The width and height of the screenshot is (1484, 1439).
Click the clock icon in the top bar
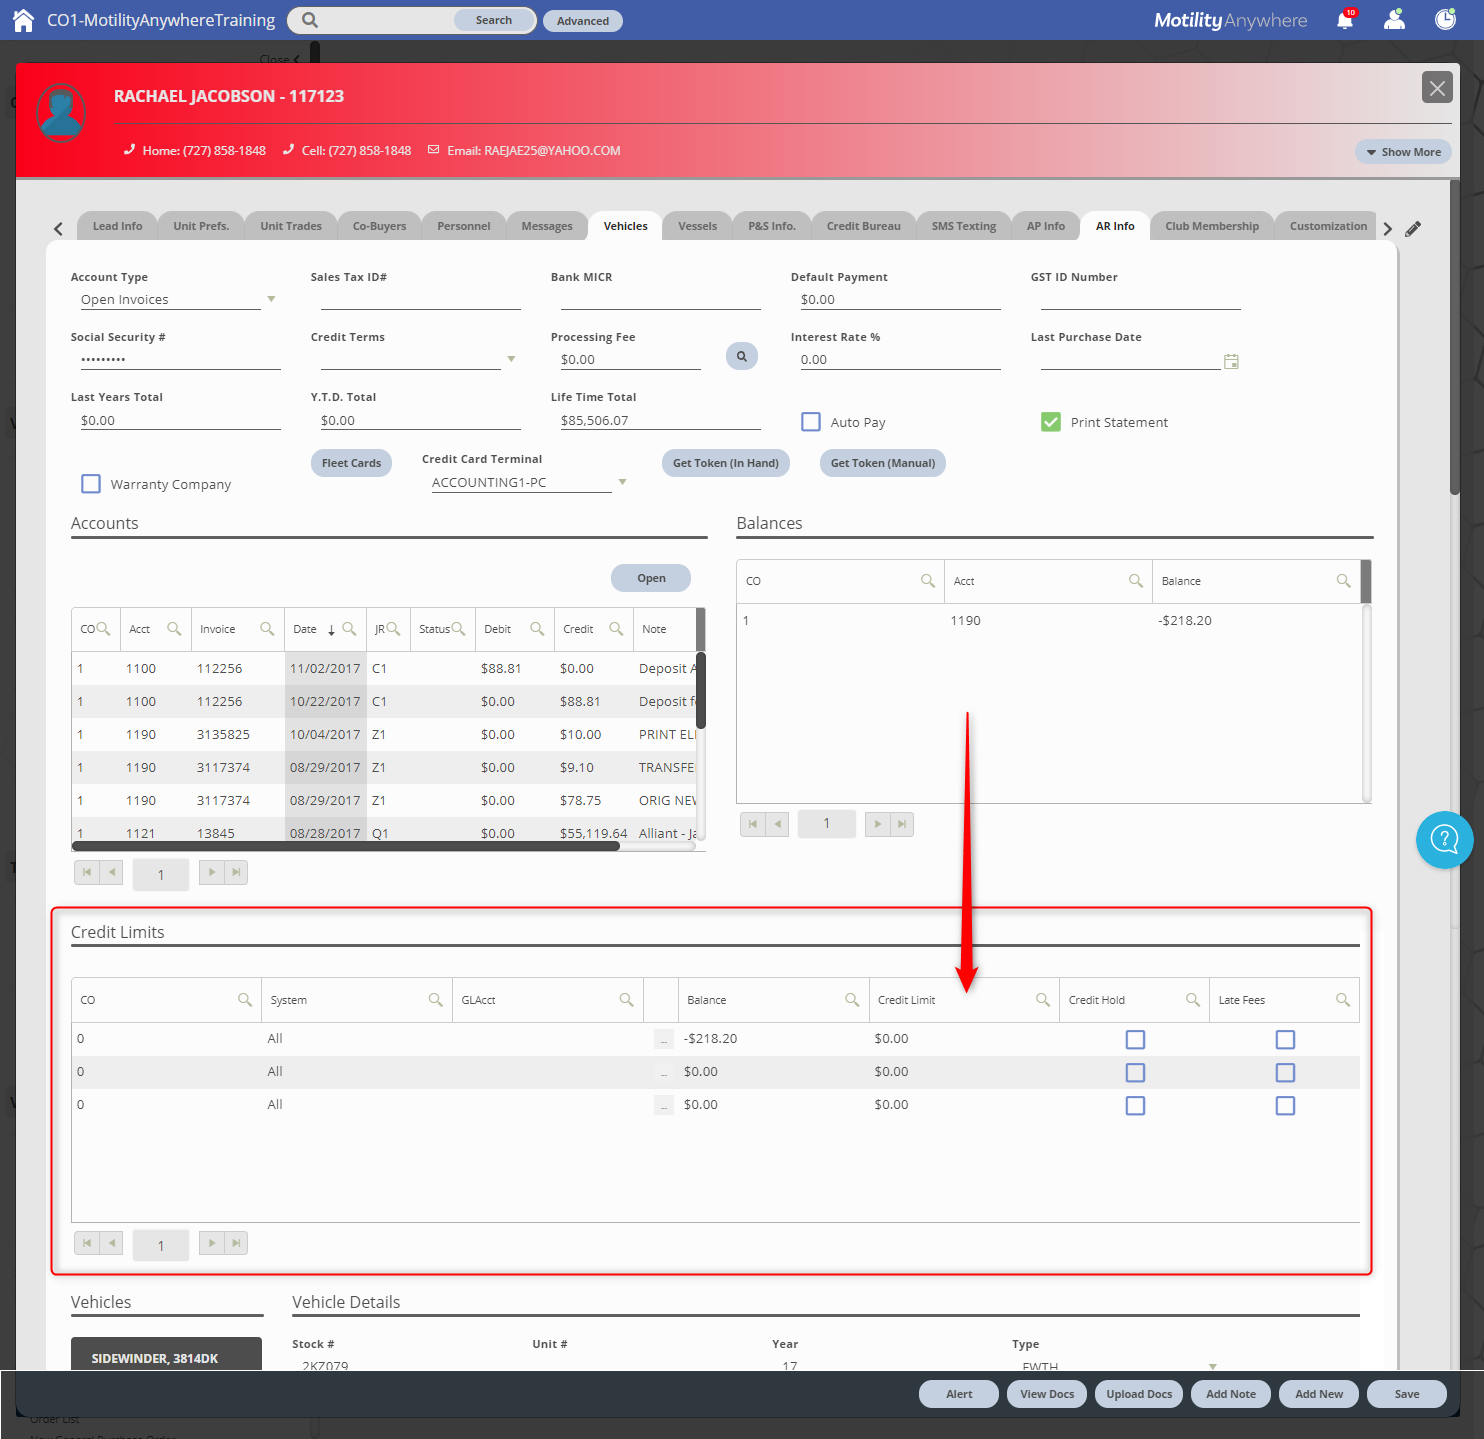click(1444, 19)
